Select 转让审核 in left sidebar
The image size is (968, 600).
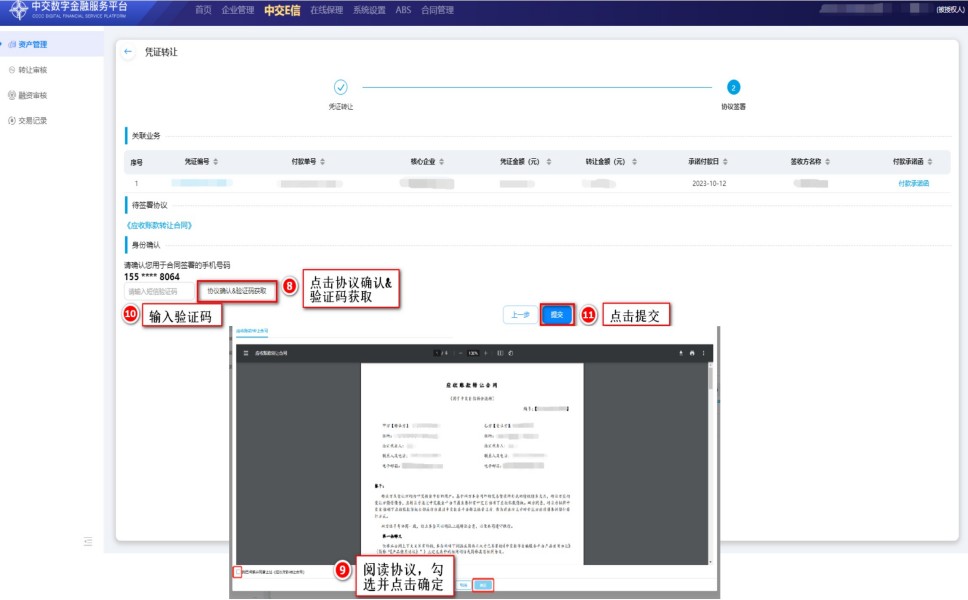(32, 70)
